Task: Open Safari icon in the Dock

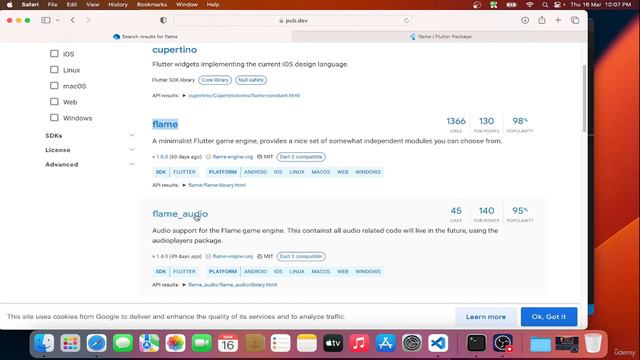Action: point(96,343)
